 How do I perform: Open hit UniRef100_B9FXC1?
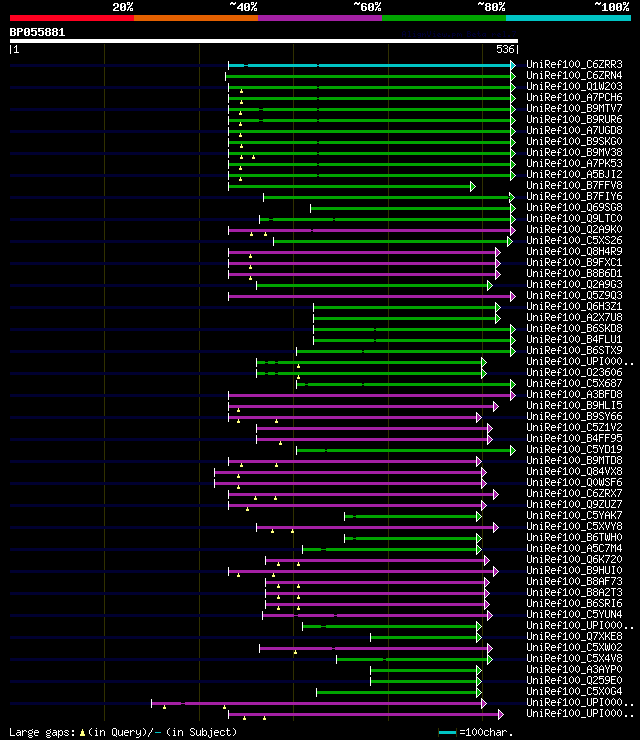click(x=574, y=262)
